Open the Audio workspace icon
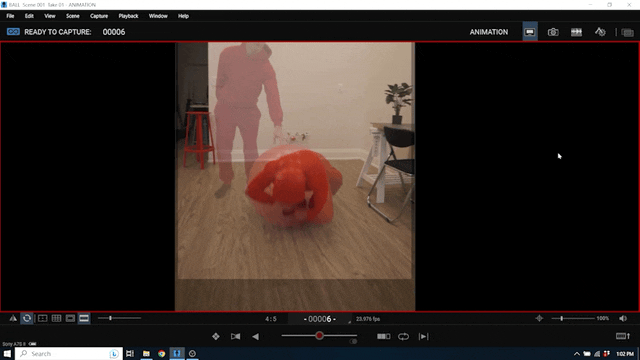 point(600,32)
